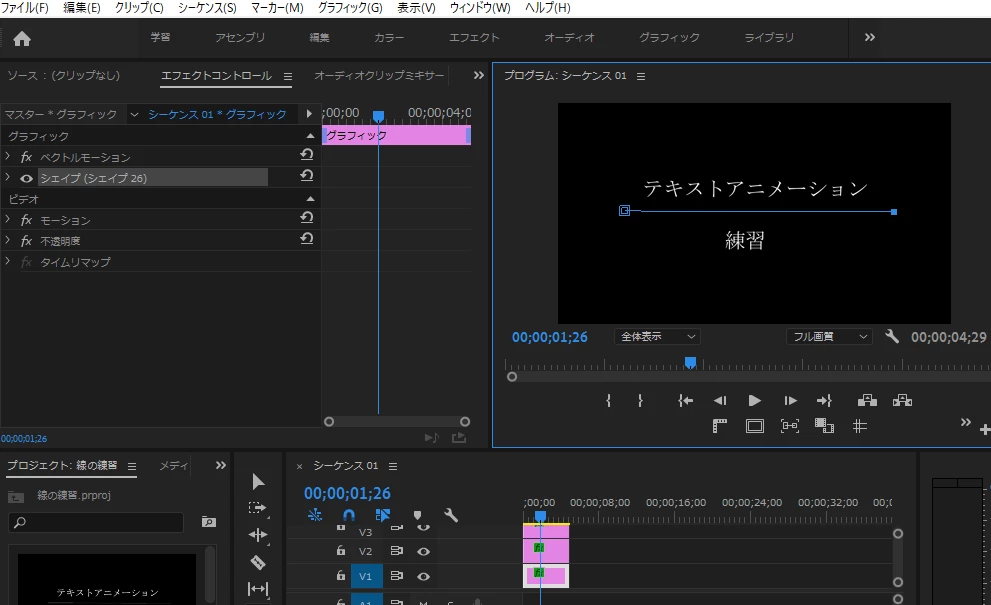Step forward one frame
Image resolution: width=991 pixels, height=605 pixels.
(x=790, y=401)
